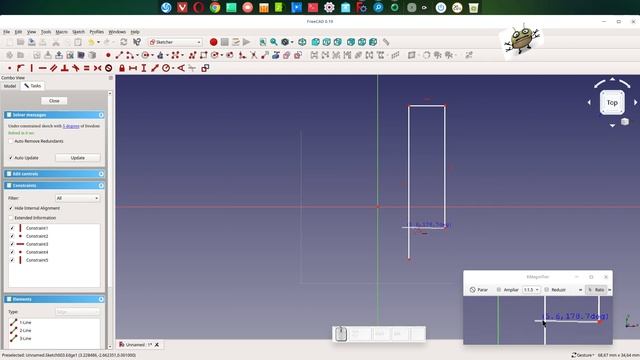Toggle the Auto Update checkbox
Viewport: 640px width, 360px height.
click(x=11, y=158)
